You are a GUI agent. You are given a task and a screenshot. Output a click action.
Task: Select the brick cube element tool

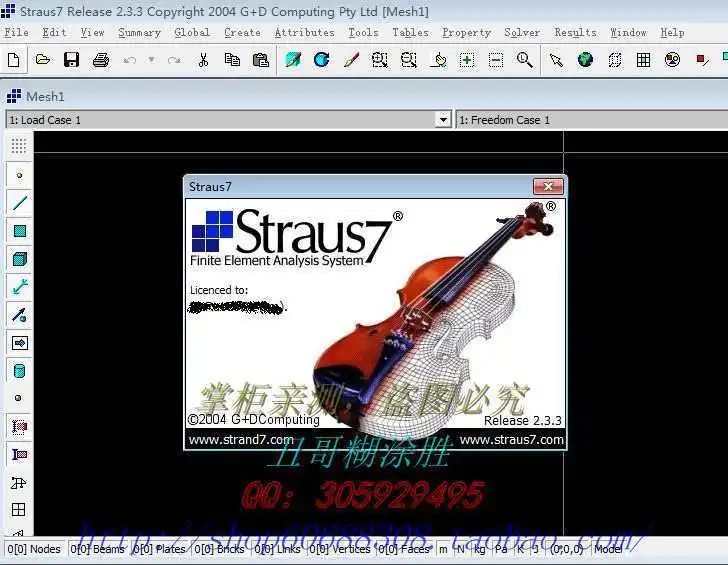(x=20, y=259)
